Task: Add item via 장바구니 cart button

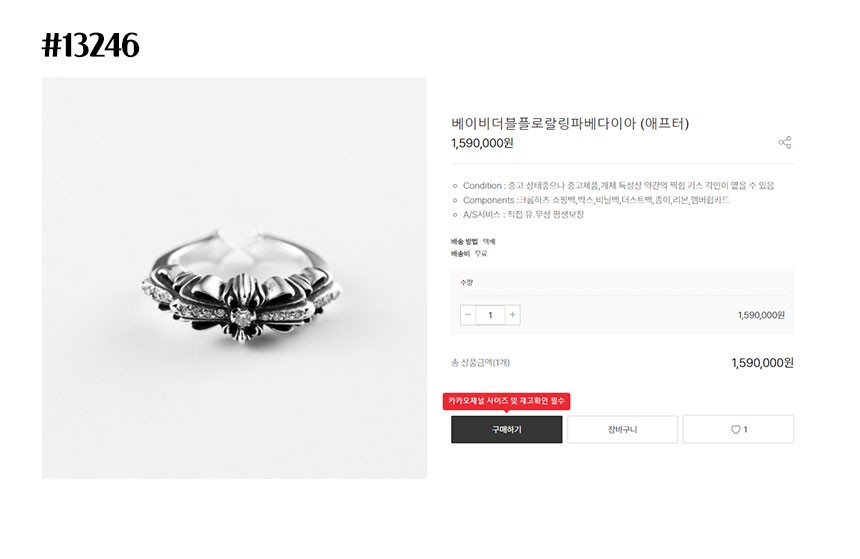Action: tap(622, 429)
